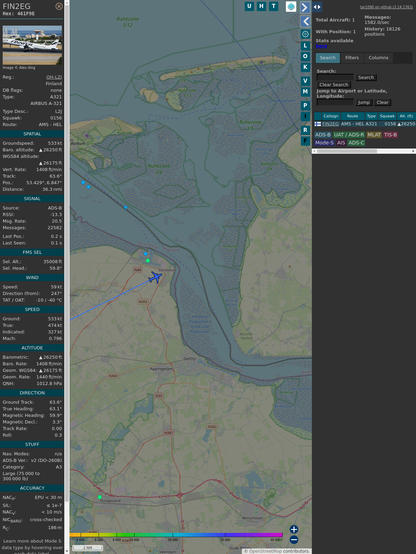416x554 pixels.
Task: Toggle the L map option
Action: coord(305,46)
